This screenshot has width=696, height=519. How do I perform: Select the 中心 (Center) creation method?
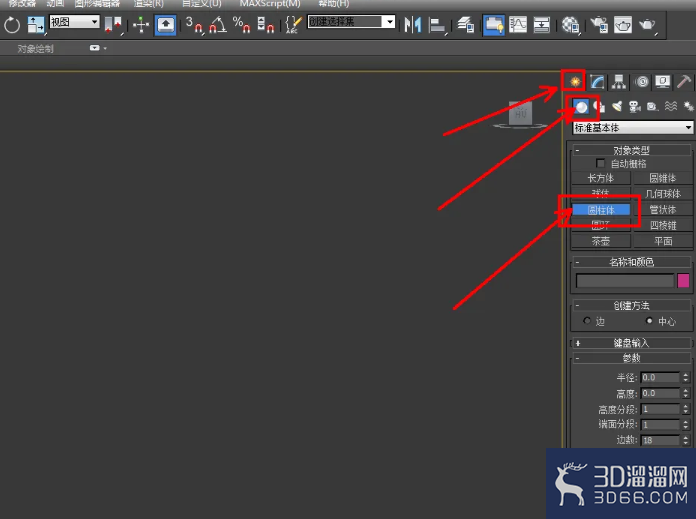650,321
